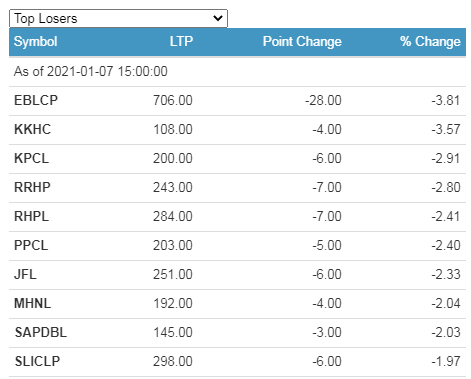Screen dimensions: 471x379
Task: Open the RHPL symbol link
Action: pos(31,216)
